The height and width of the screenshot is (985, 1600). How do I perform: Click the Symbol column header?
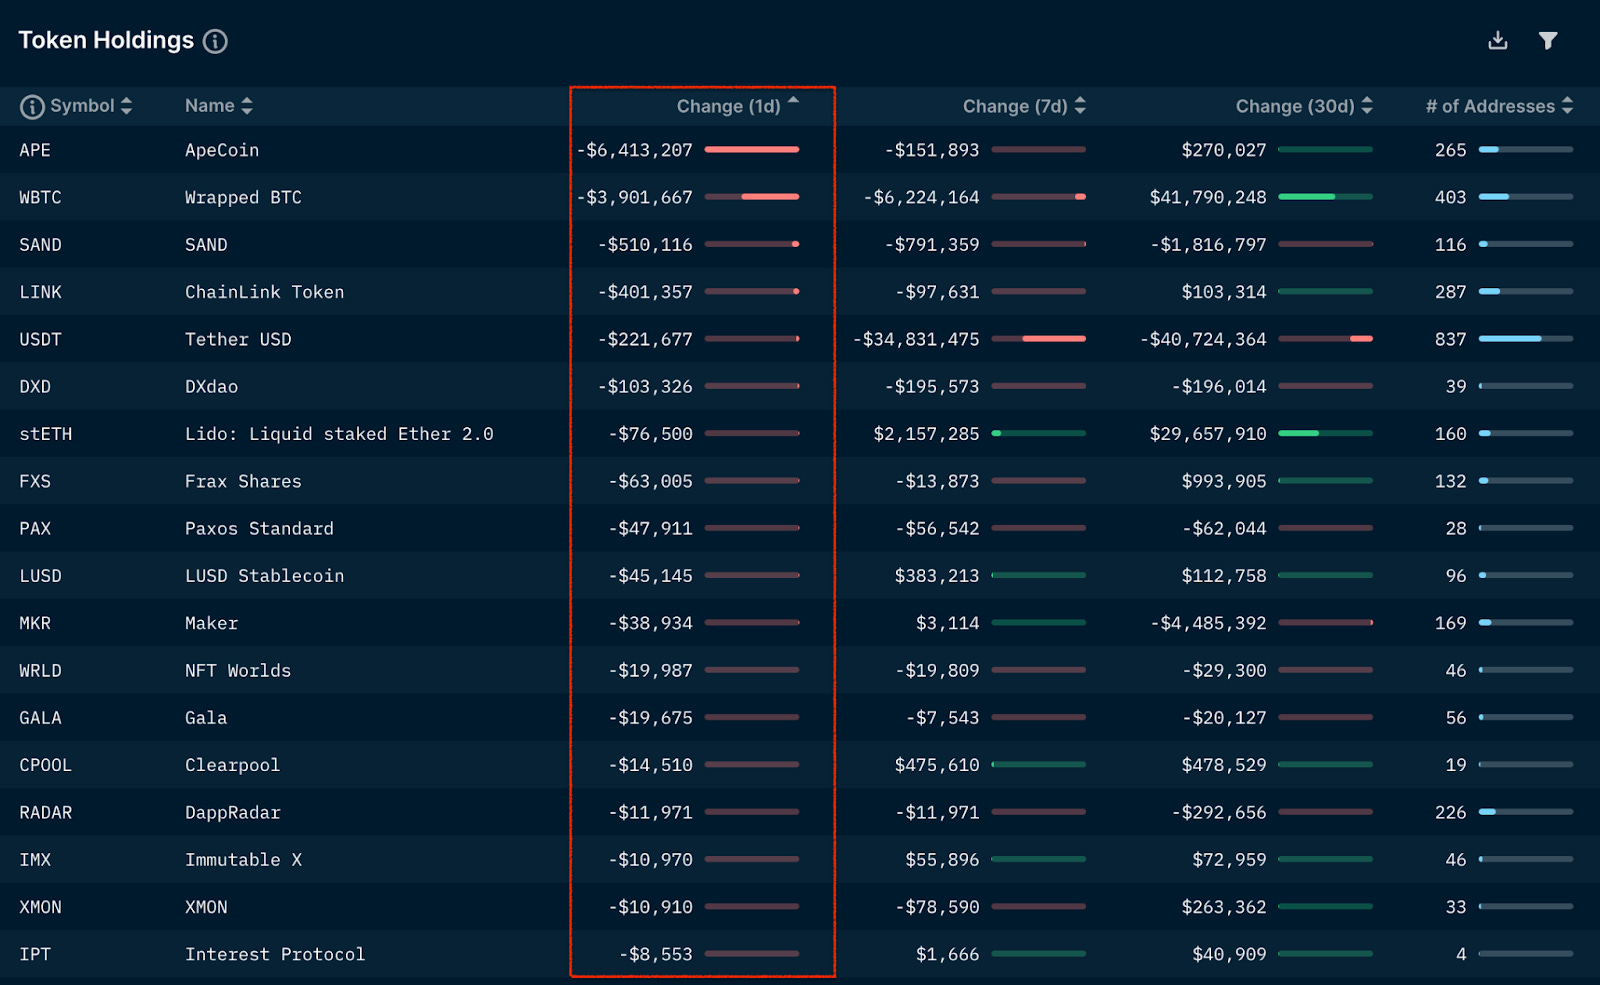point(82,106)
